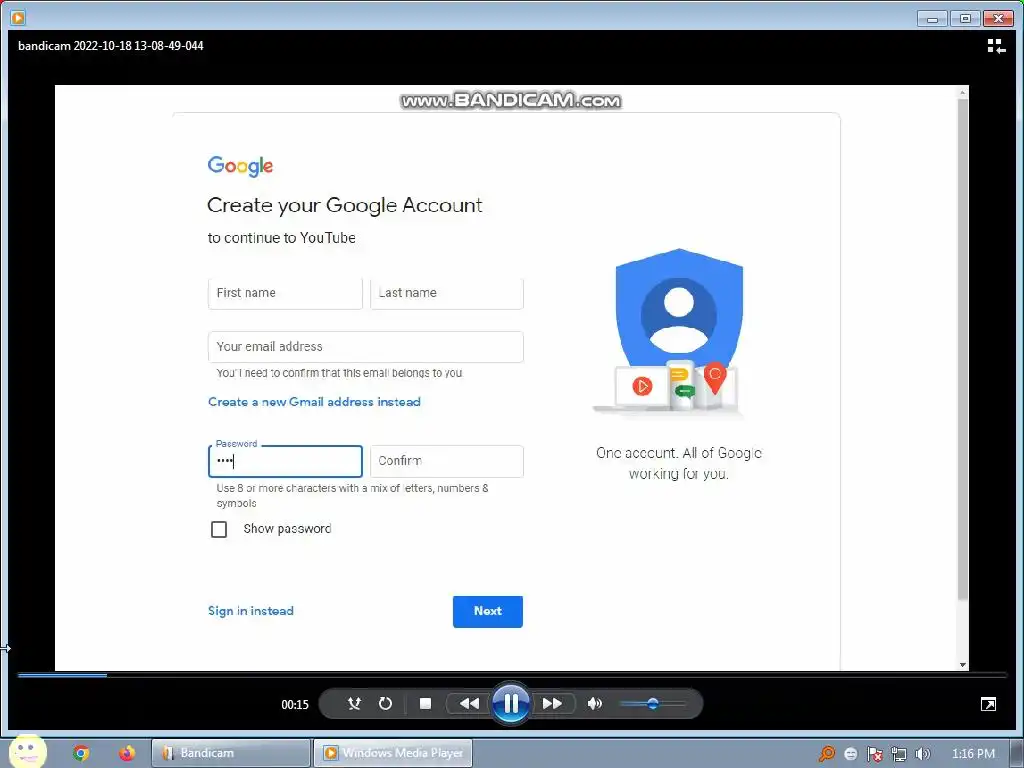Open the system volume tray icon
Viewport: 1024px width, 768px height.
922,754
